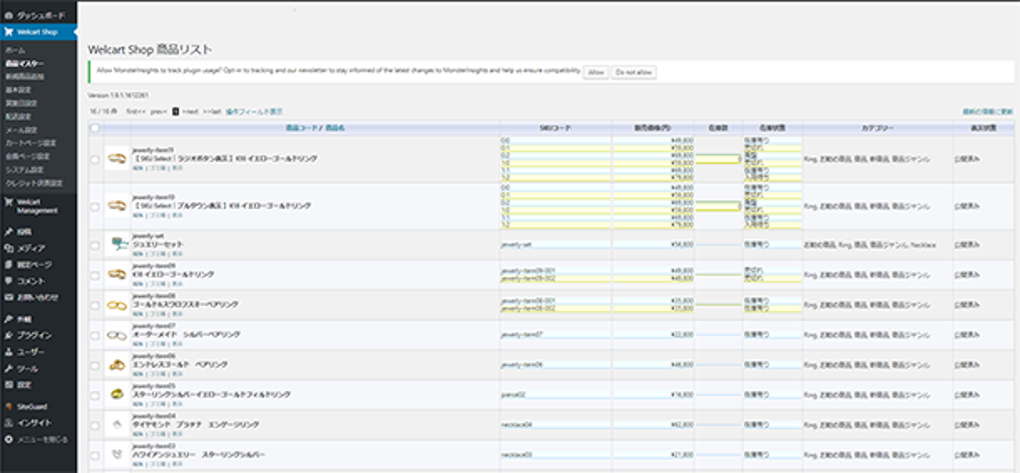This screenshot has height=473, width=1020.
Task: Toggle the select-all checkbox in table header
Action: 95,128
